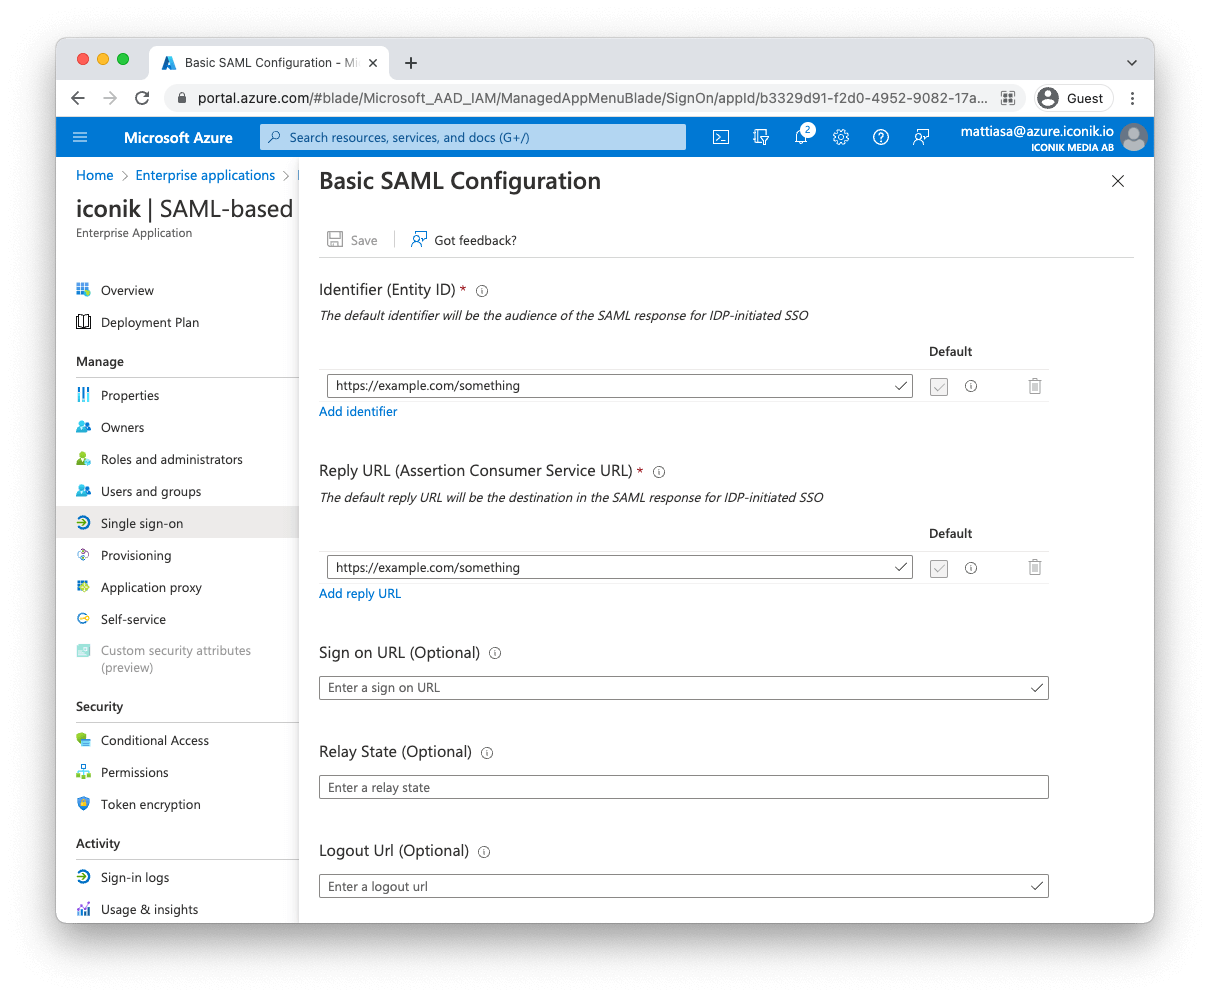Open suggestions dropdown in the Sign on URL field
Viewport: 1210px width, 997px height.
pos(1035,687)
